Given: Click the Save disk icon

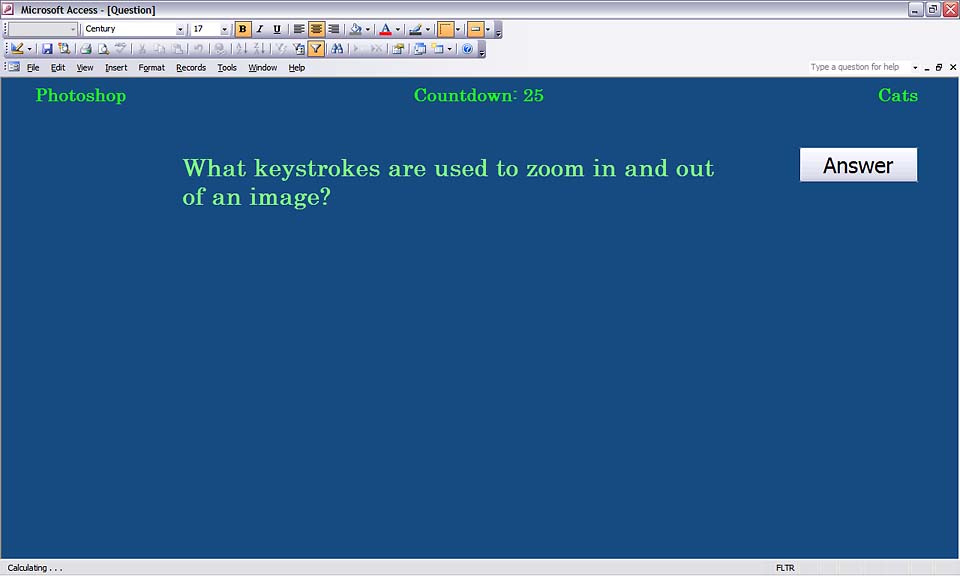Looking at the screenshot, I should [x=47, y=49].
